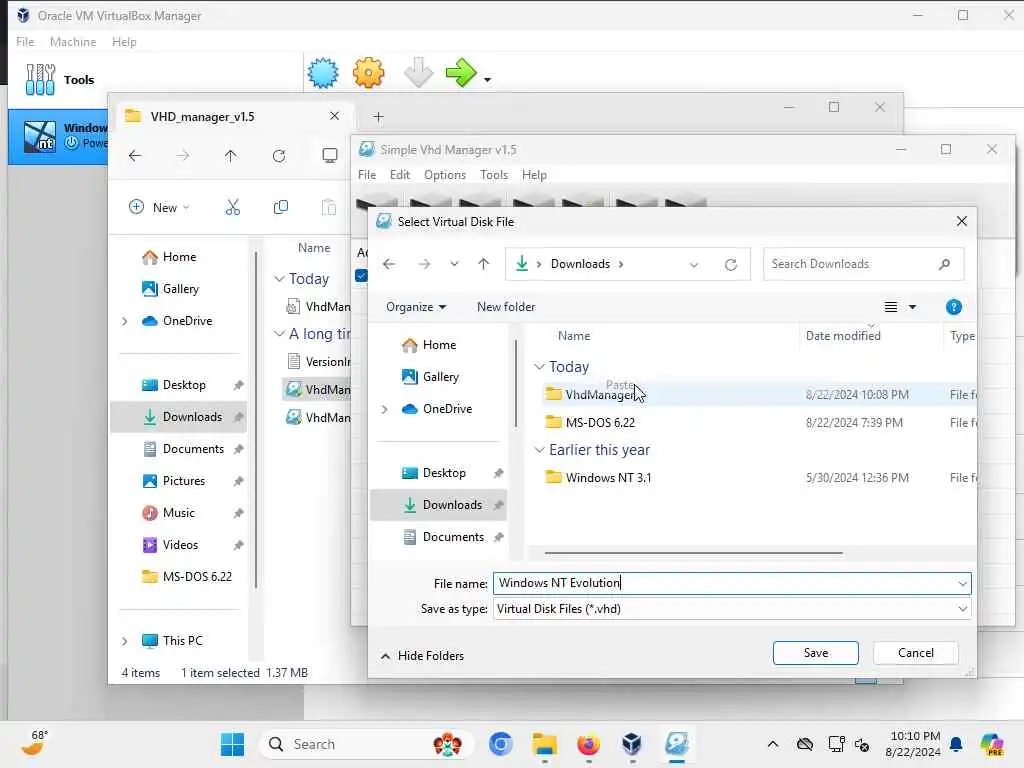Click the horizontal scrollbar in file list

point(693,553)
